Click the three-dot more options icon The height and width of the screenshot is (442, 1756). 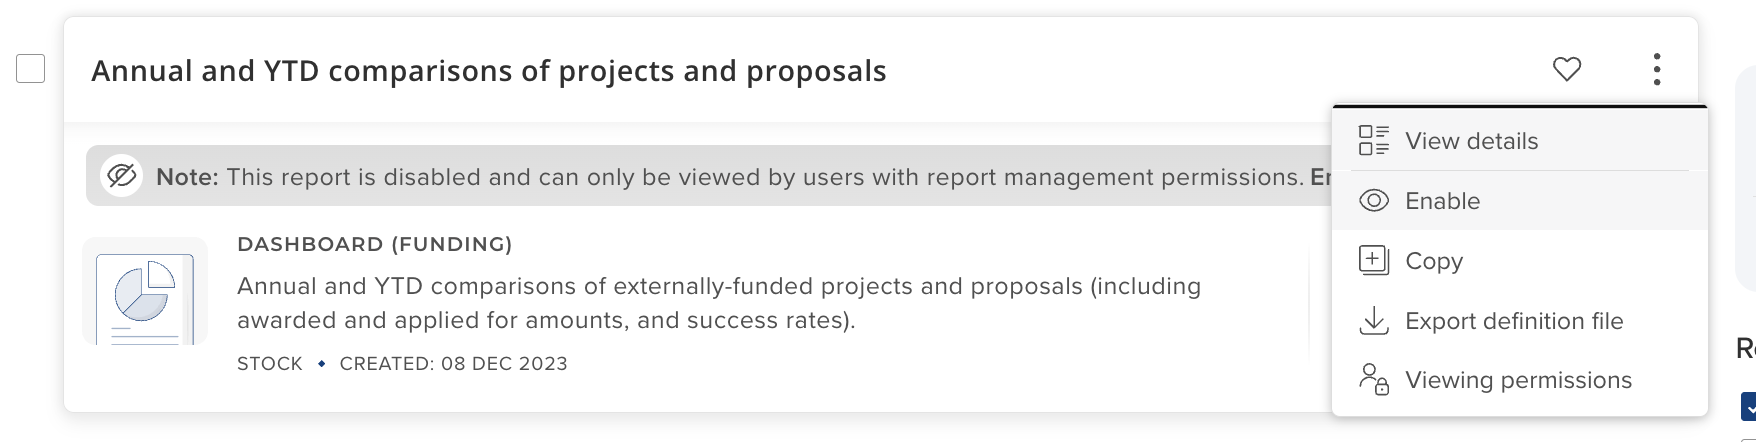pos(1657,69)
